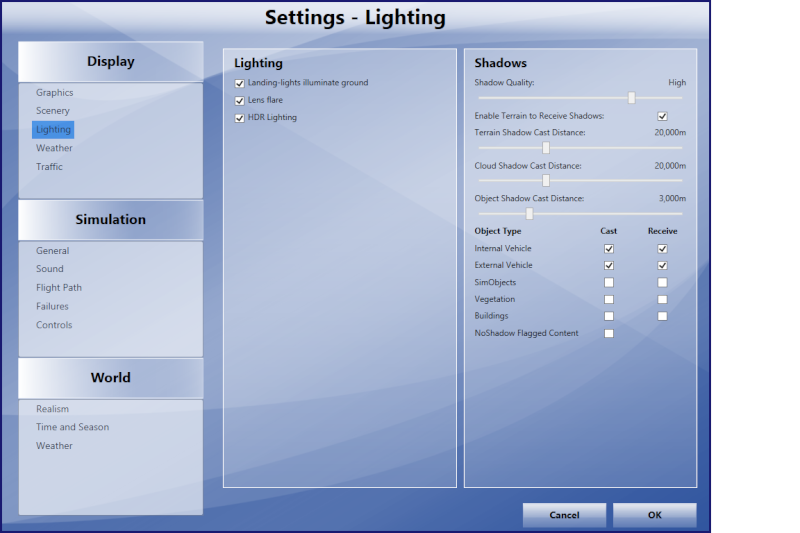
Task: Click the Display section header
Action: point(111,62)
